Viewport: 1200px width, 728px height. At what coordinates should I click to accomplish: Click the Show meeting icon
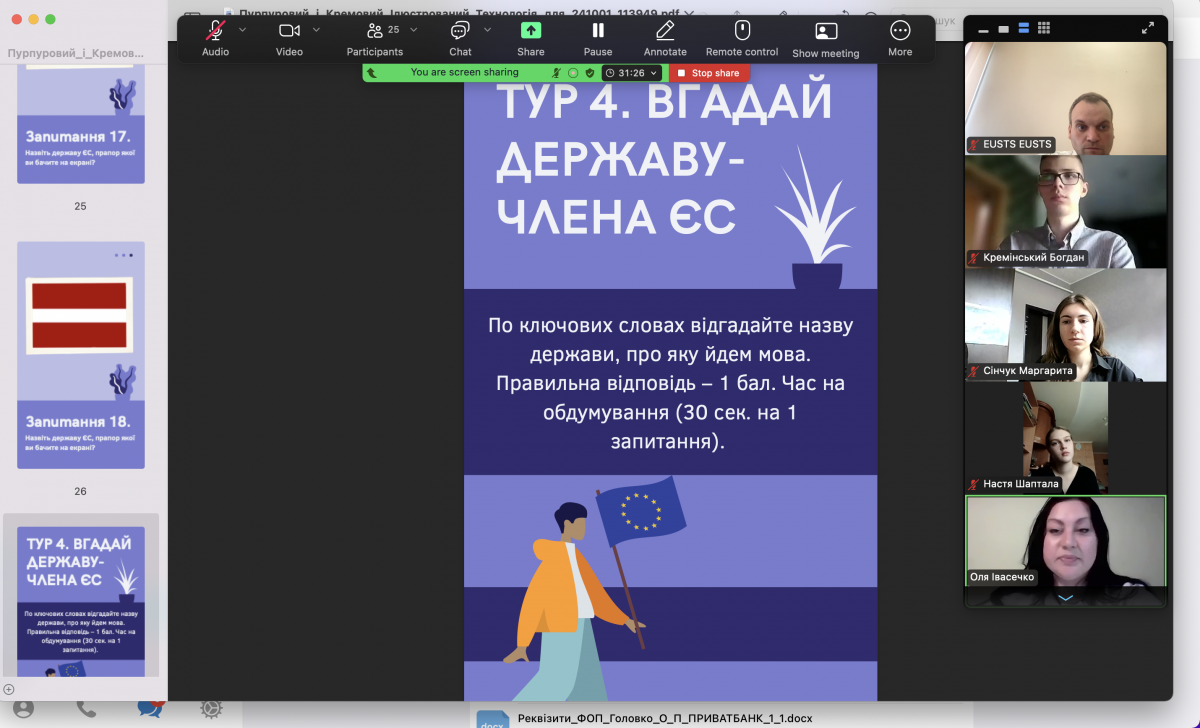(825, 31)
